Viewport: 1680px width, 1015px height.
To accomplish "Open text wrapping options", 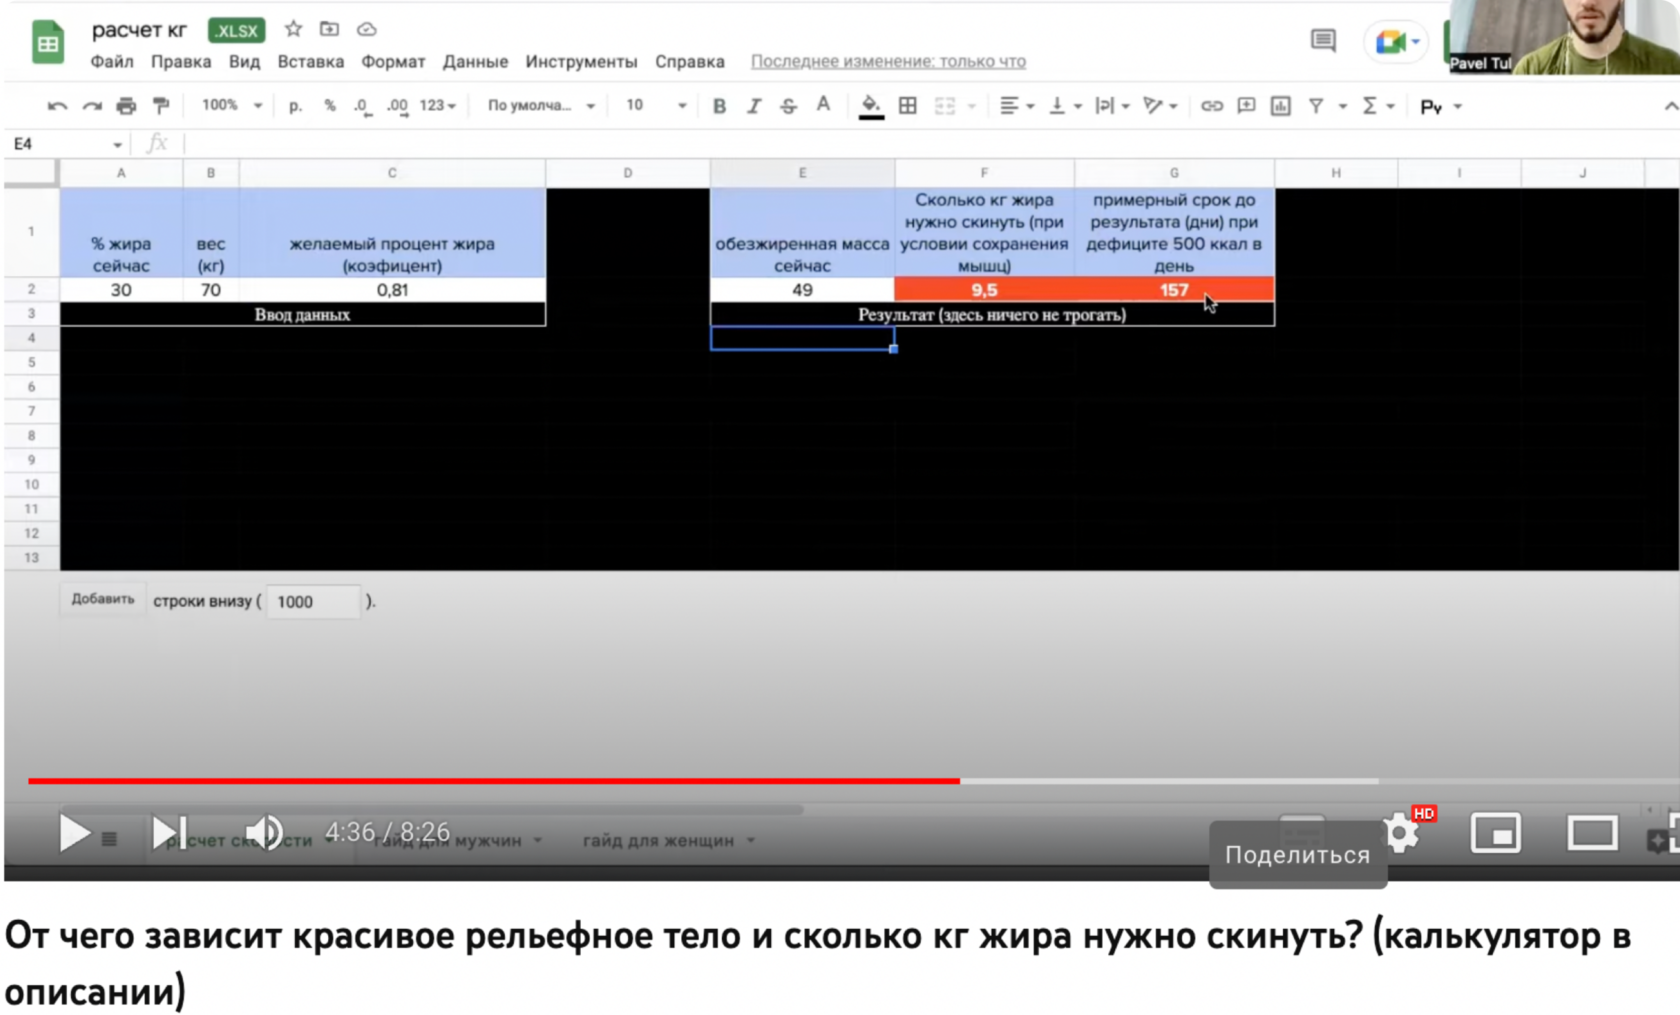I will (x=1111, y=106).
